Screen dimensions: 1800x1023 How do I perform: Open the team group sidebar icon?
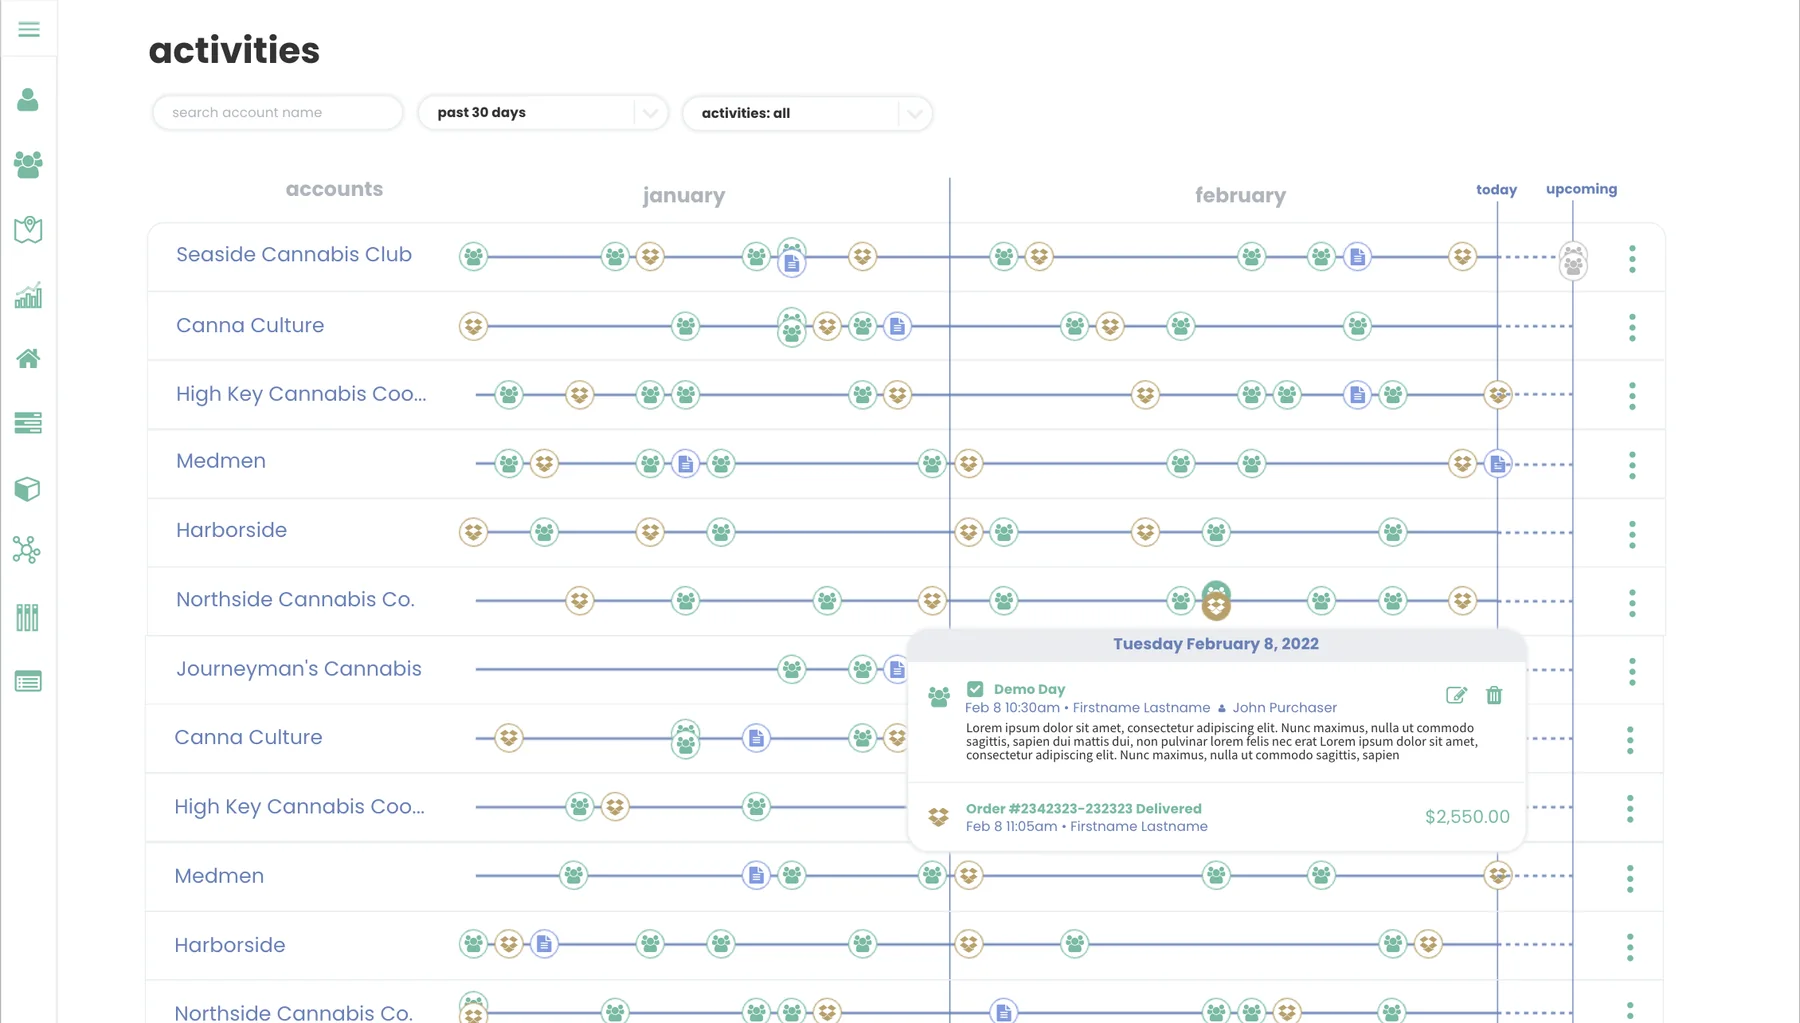[28, 165]
